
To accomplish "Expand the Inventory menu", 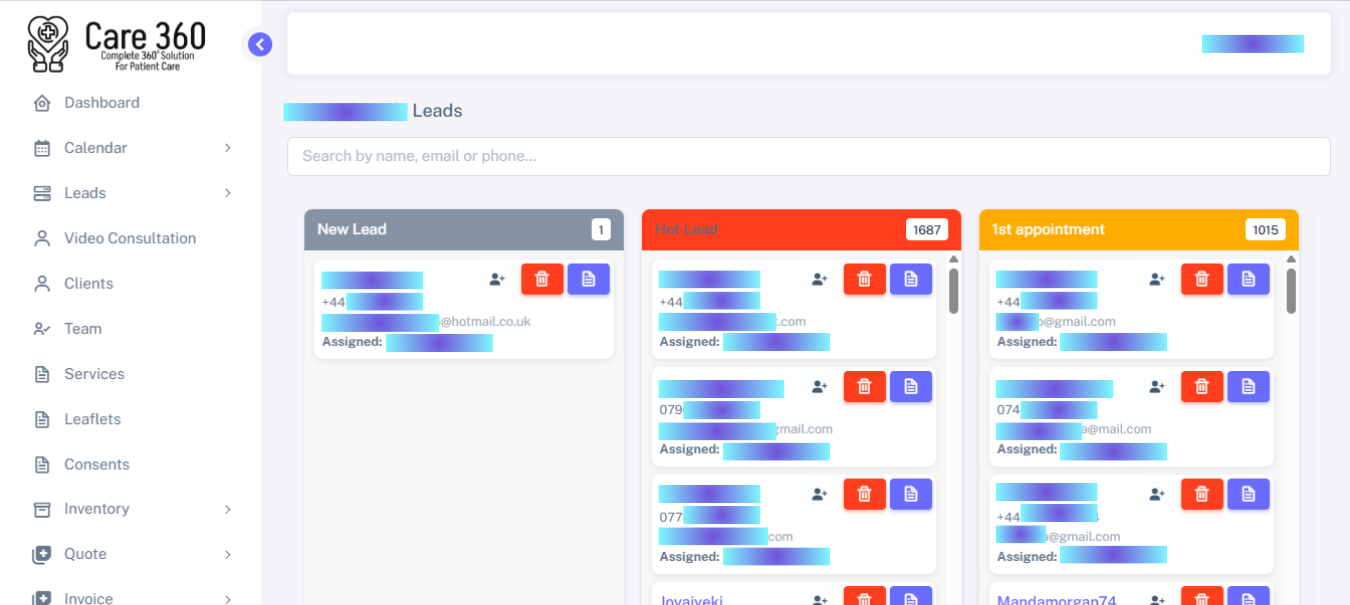I will point(227,509).
